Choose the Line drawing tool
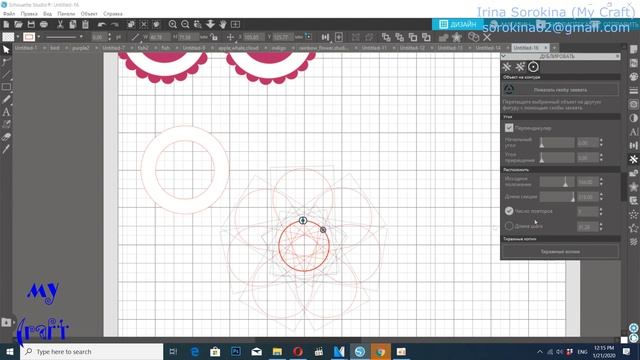The width and height of the screenshot is (640, 360). click(x=6, y=75)
